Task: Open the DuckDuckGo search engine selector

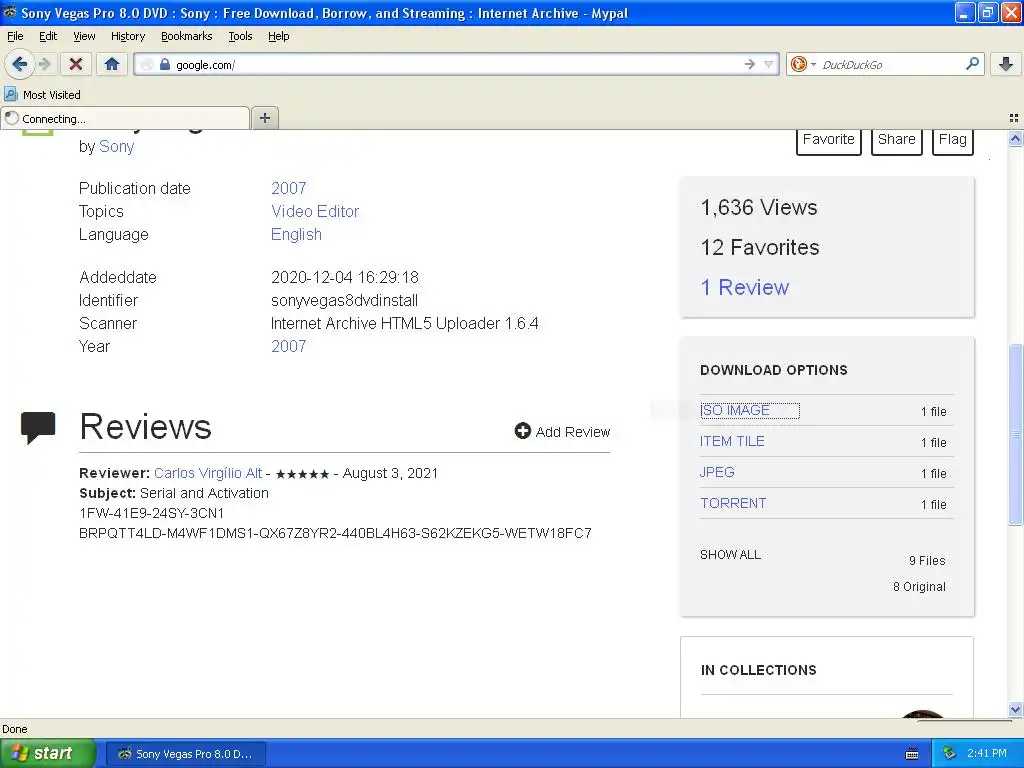Action: click(x=803, y=64)
